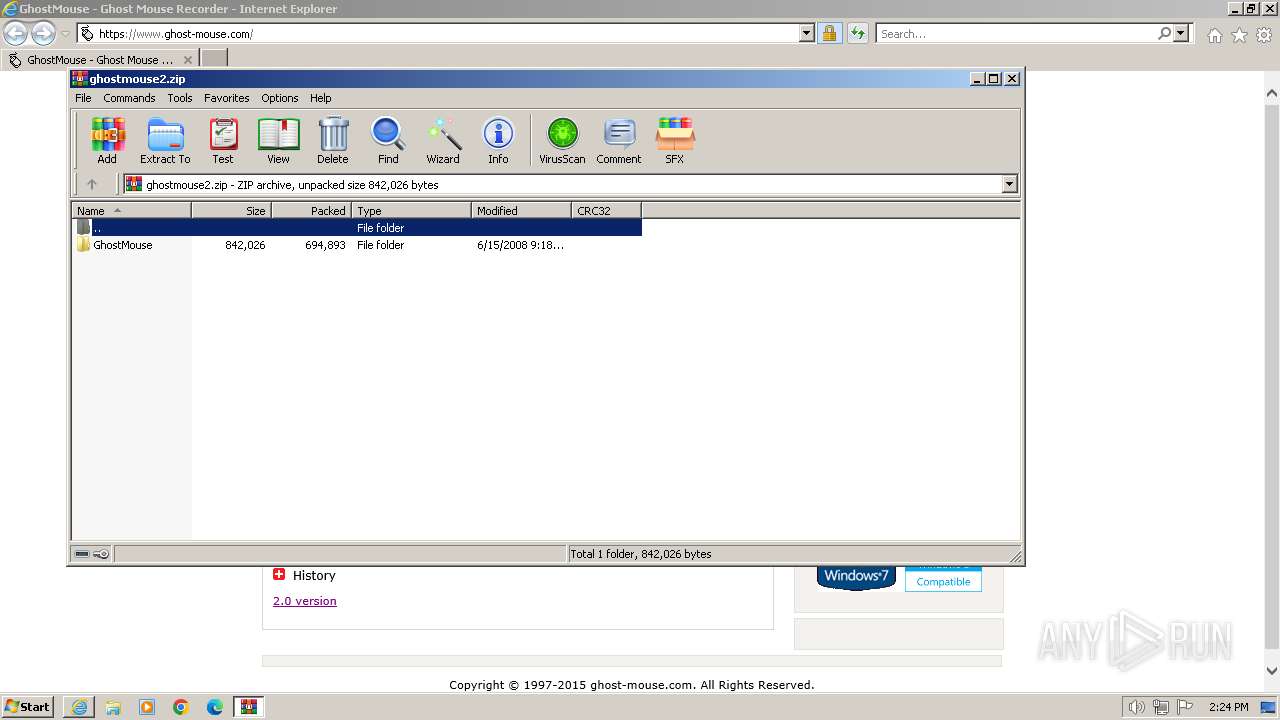
Task: Sort by Packed column header
Action: coord(311,211)
